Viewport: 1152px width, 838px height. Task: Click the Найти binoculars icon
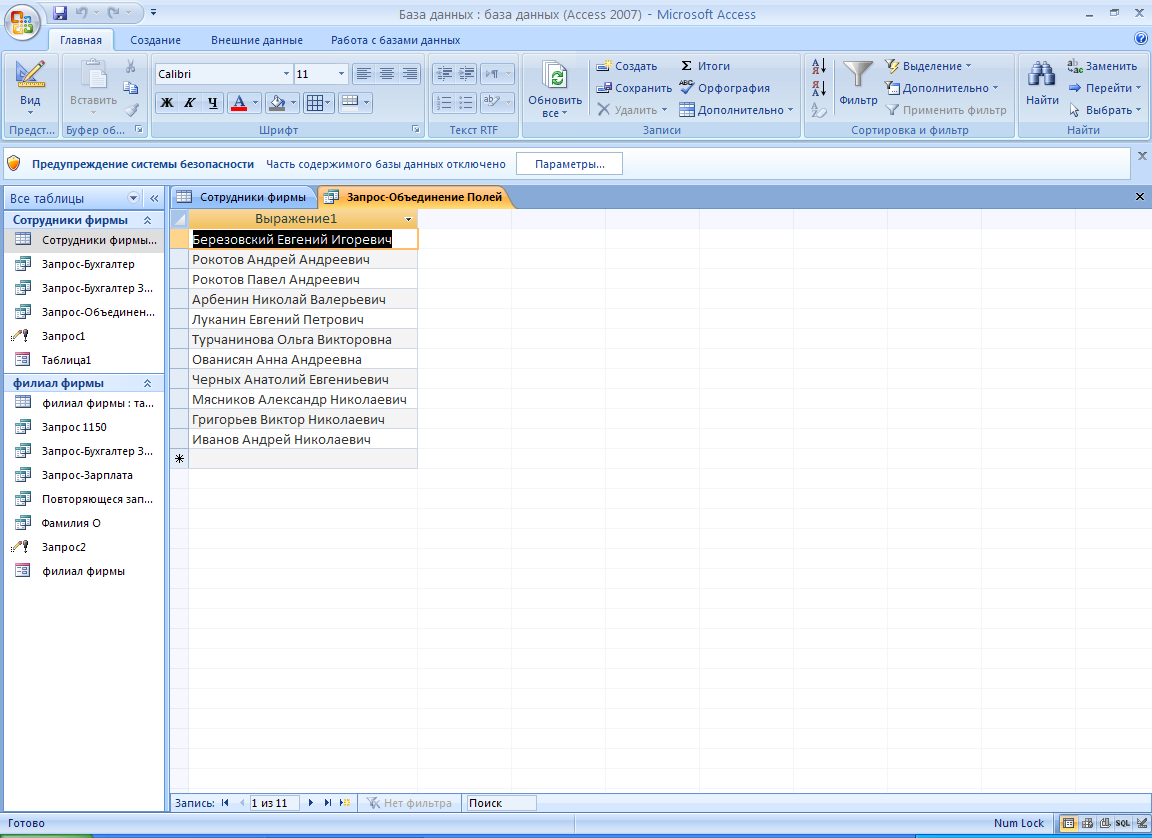1042,74
